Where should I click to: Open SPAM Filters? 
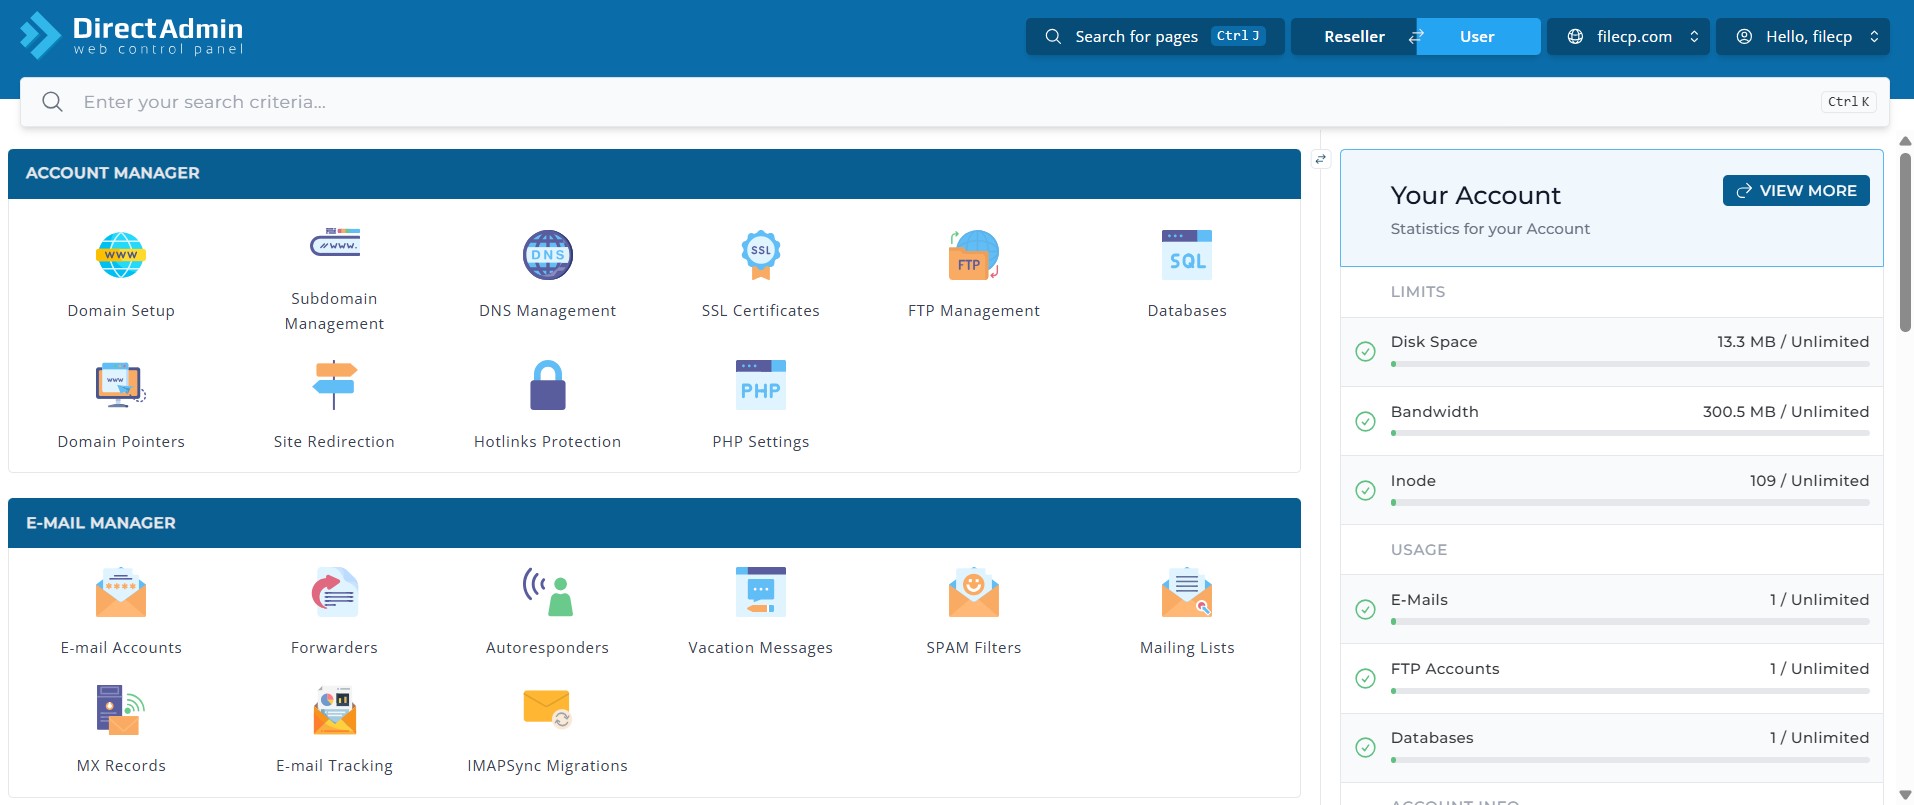click(973, 593)
